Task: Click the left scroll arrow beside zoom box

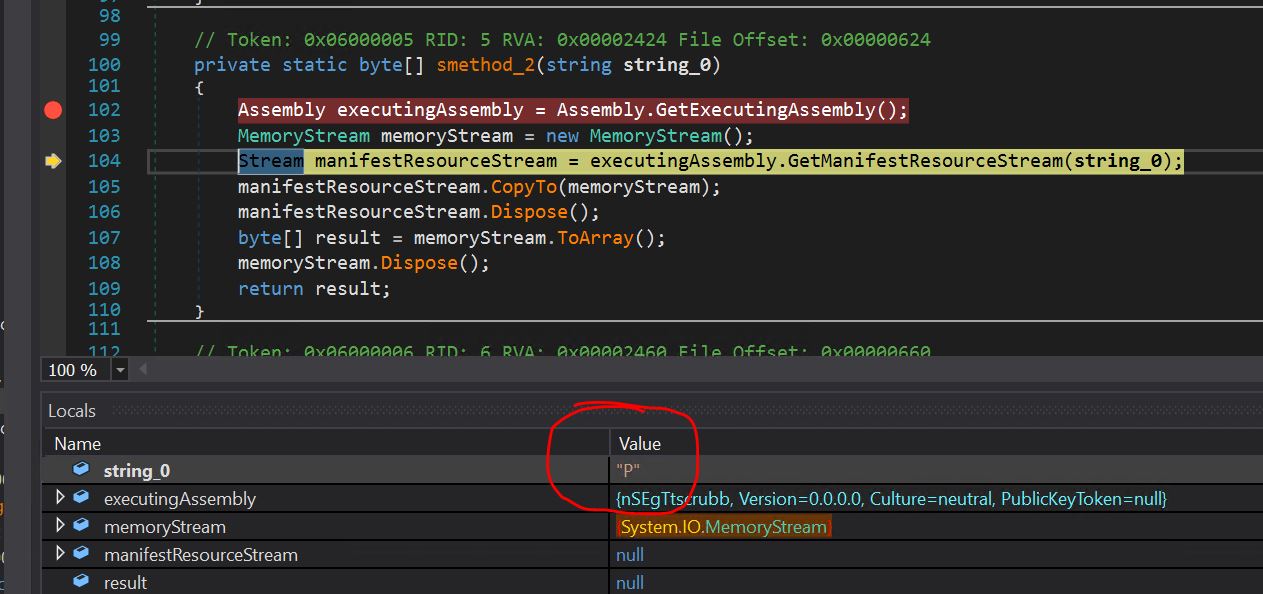Action: 142,370
